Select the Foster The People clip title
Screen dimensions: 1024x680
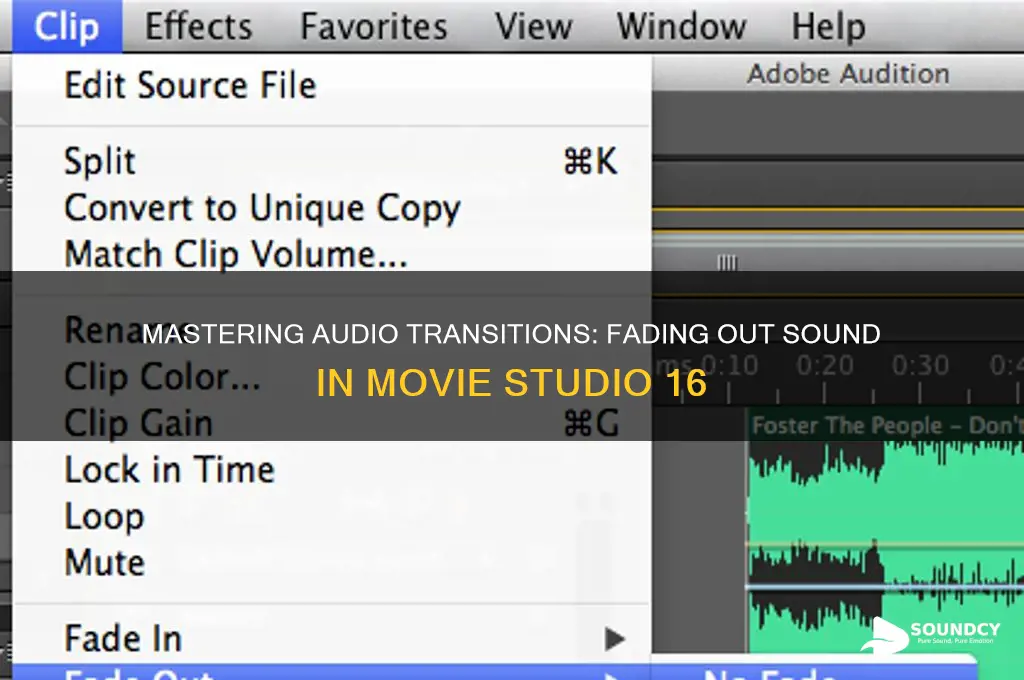pyautogui.click(x=887, y=425)
